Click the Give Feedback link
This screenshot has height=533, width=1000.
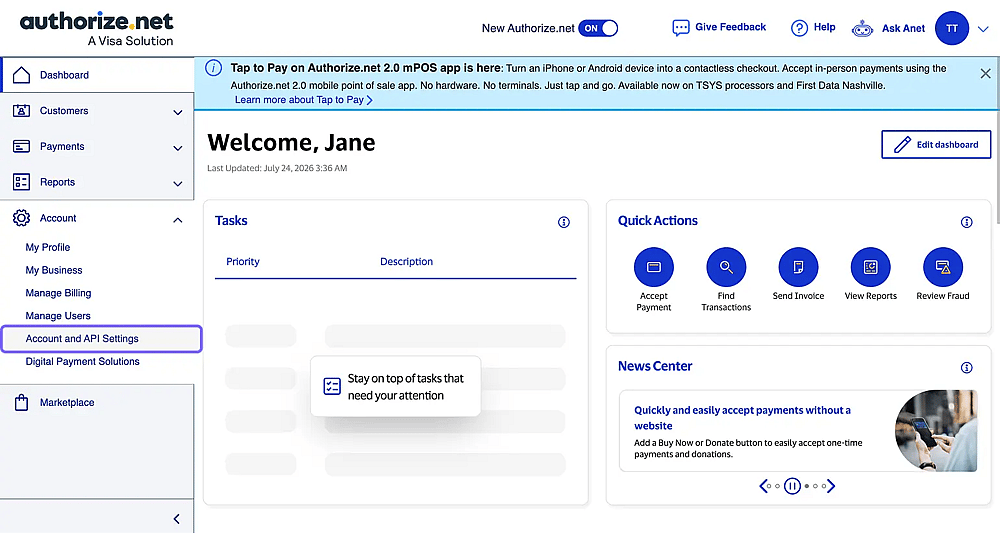coord(730,27)
